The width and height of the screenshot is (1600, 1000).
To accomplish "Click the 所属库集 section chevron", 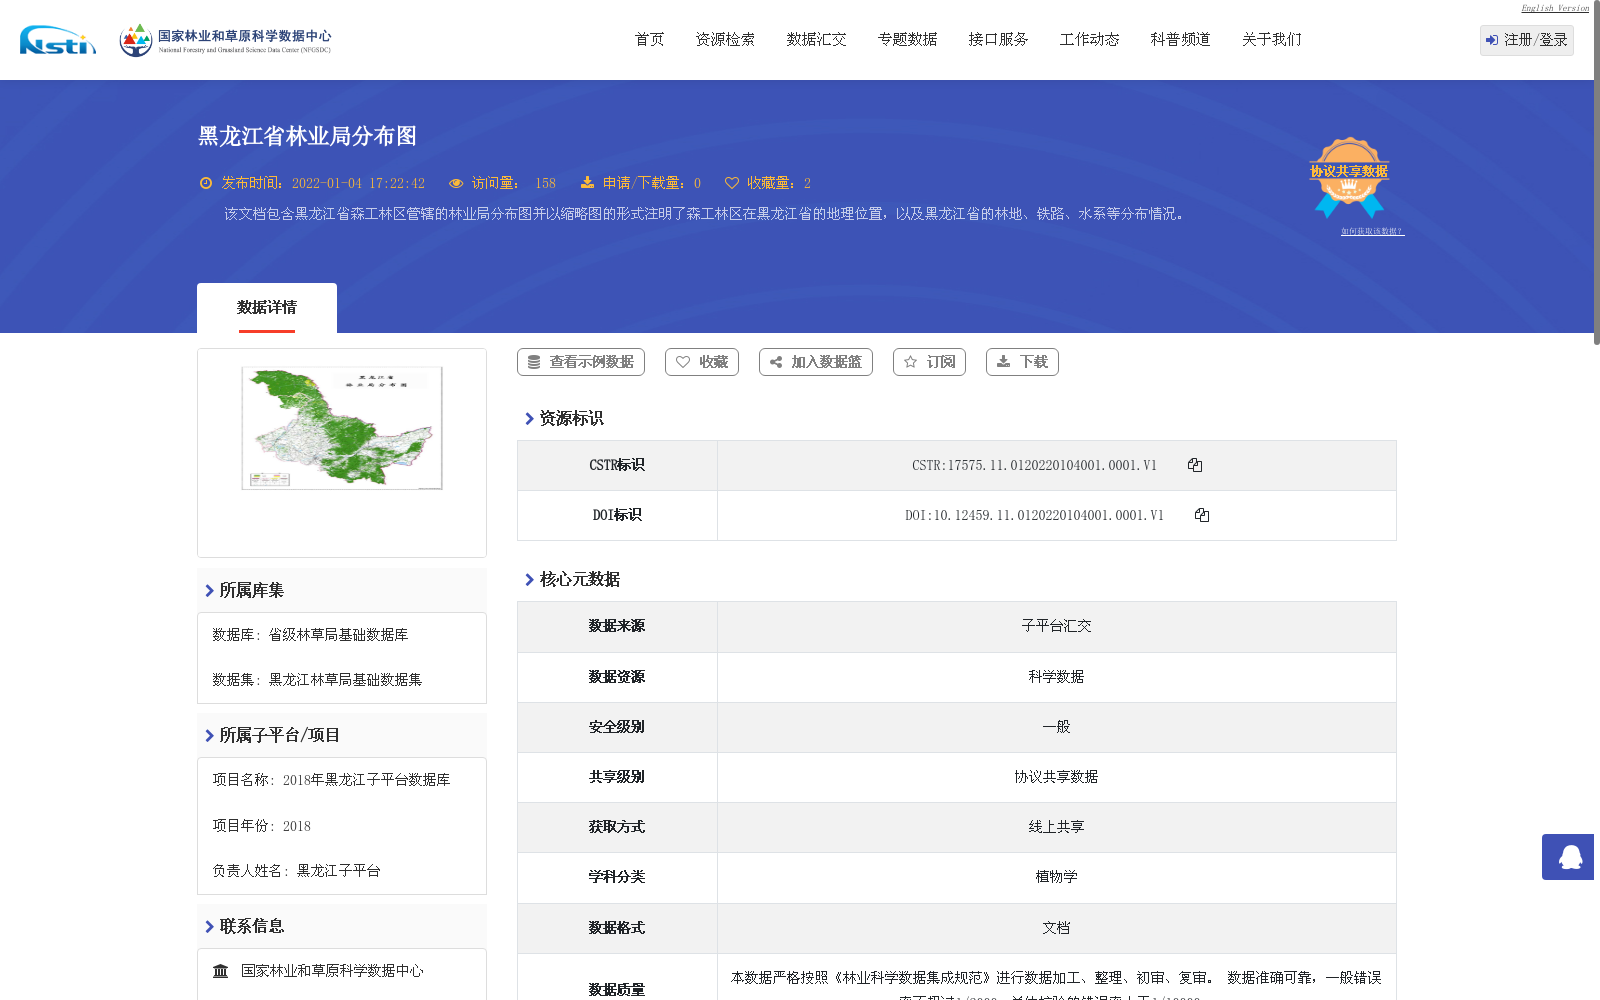I will pyautogui.click(x=209, y=591).
